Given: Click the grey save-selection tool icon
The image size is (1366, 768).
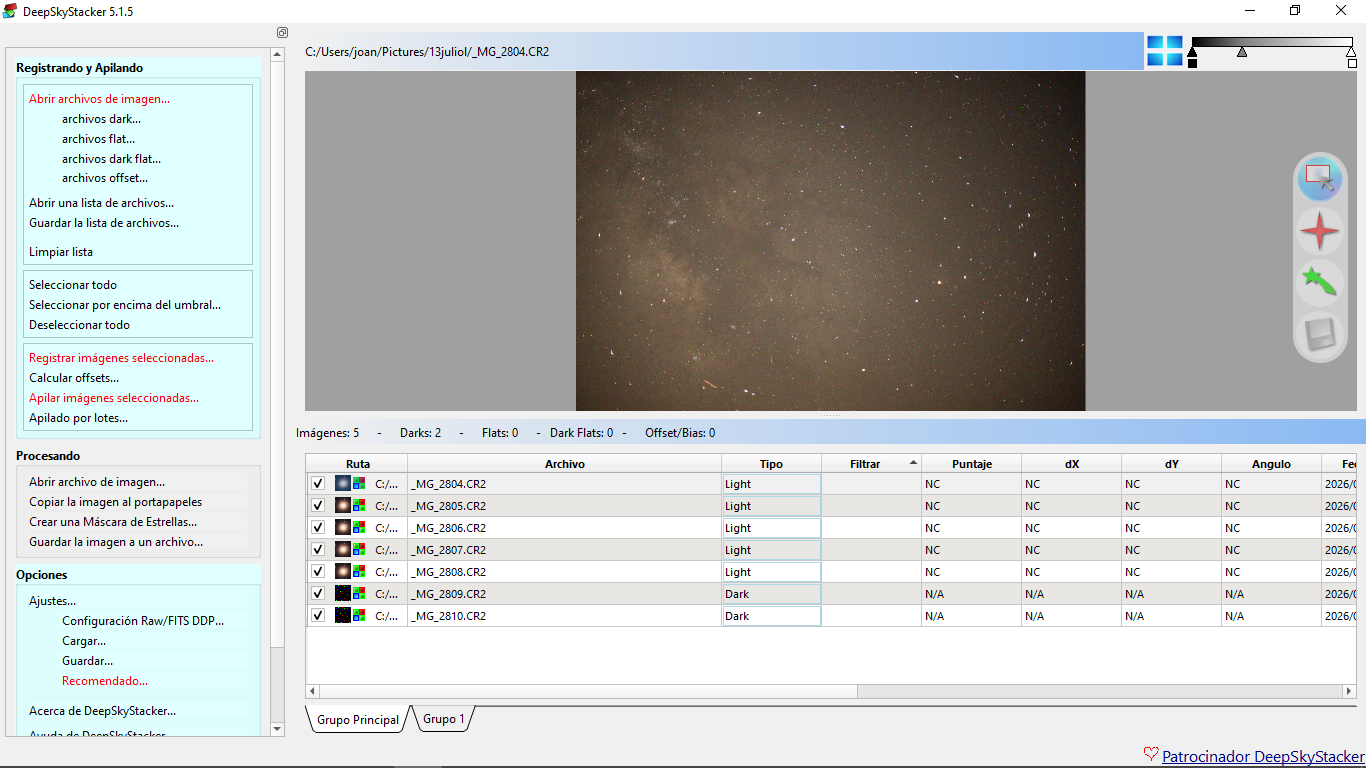Looking at the screenshot, I should click(x=1320, y=334).
